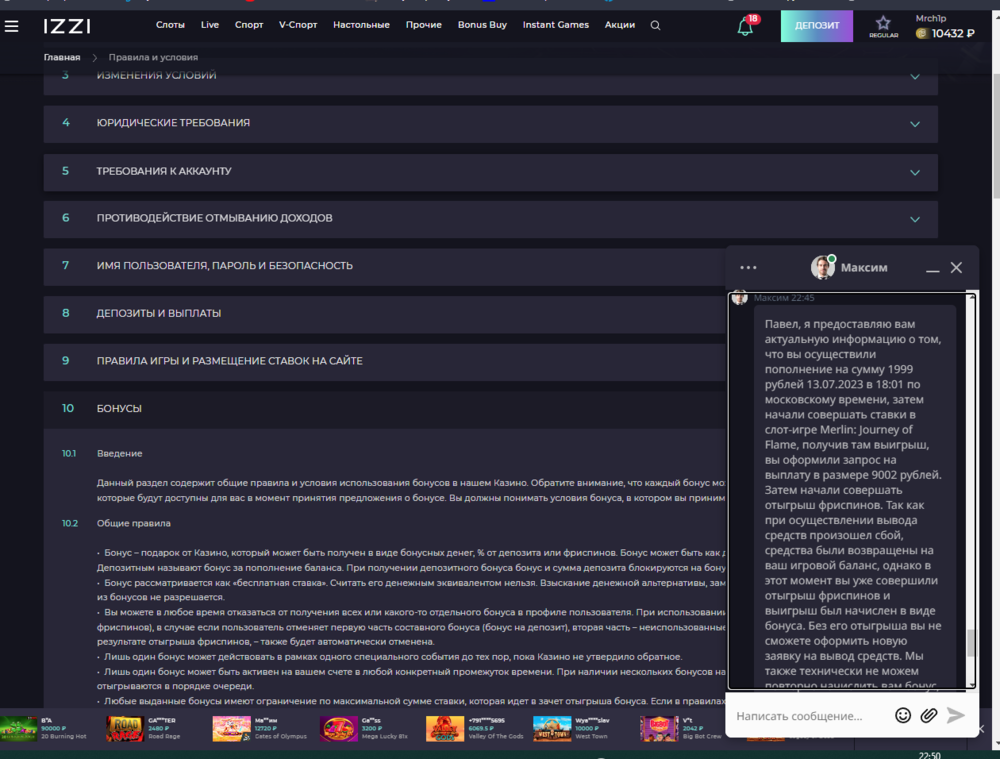Open chat options three-dots menu
The width and height of the screenshot is (1000, 759).
tap(748, 268)
